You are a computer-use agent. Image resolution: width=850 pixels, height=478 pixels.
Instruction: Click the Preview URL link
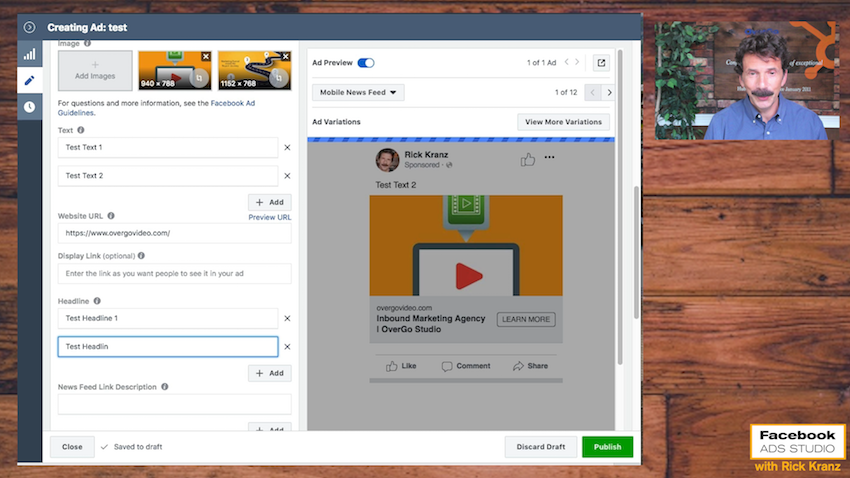pos(269,217)
